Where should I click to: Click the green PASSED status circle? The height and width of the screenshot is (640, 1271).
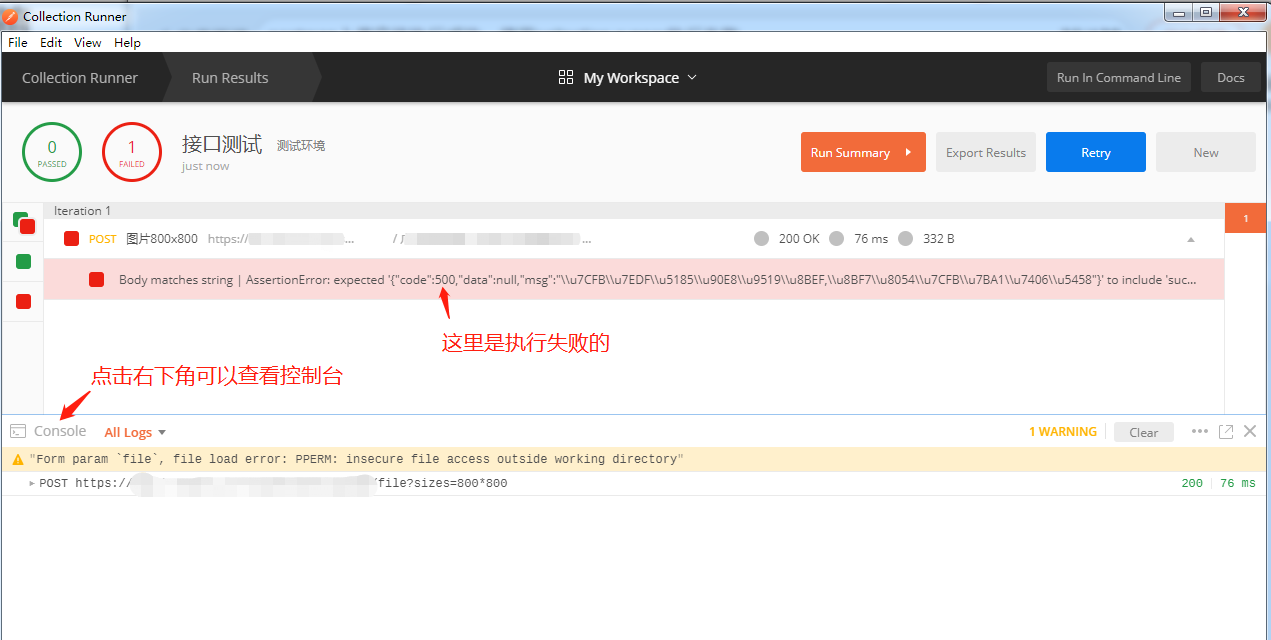click(x=51, y=152)
